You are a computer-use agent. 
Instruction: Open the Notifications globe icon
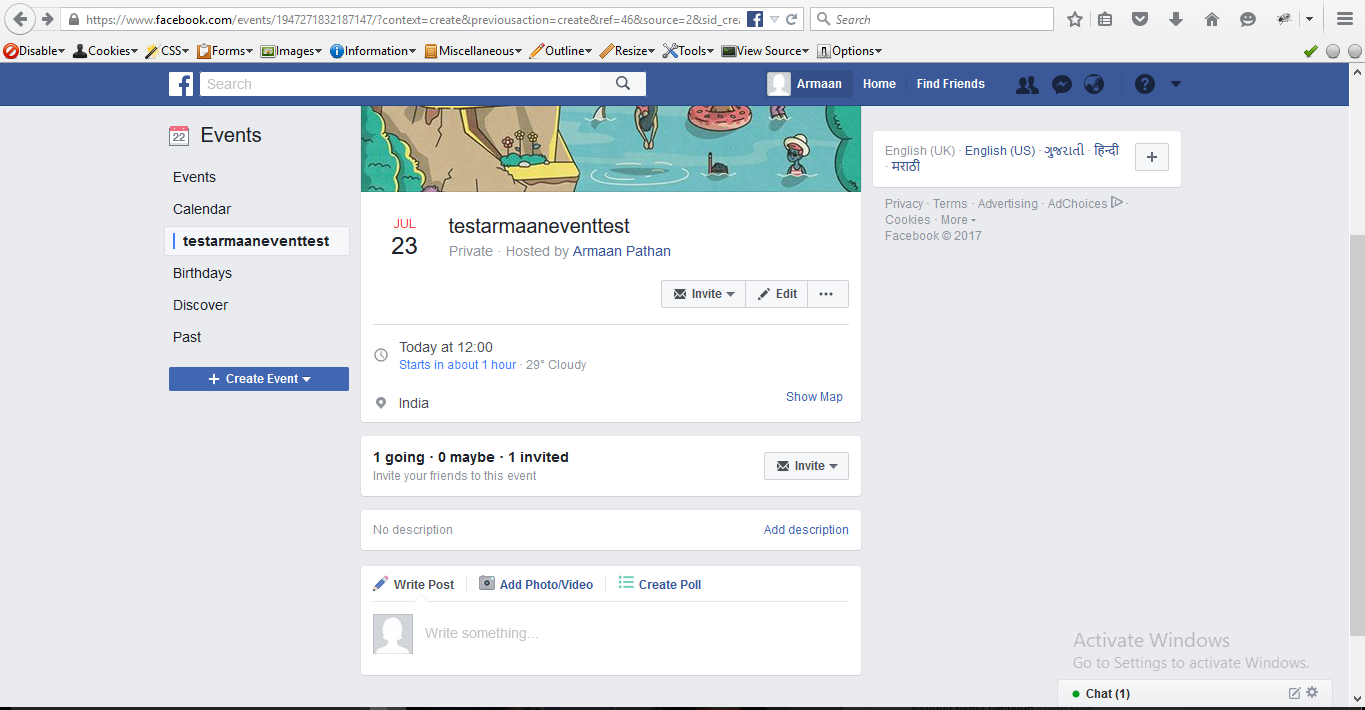(1094, 85)
